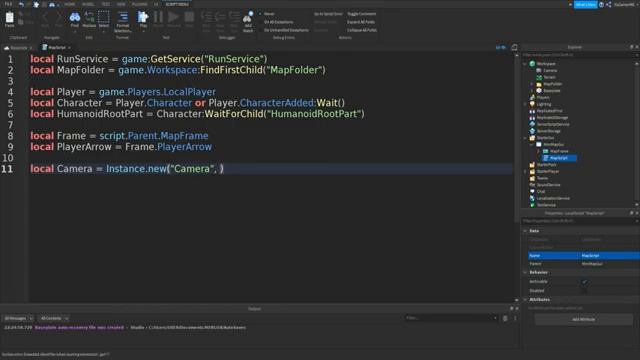Toggle the Disabled checkbox
The width and height of the screenshot is (640, 360).
(584, 291)
